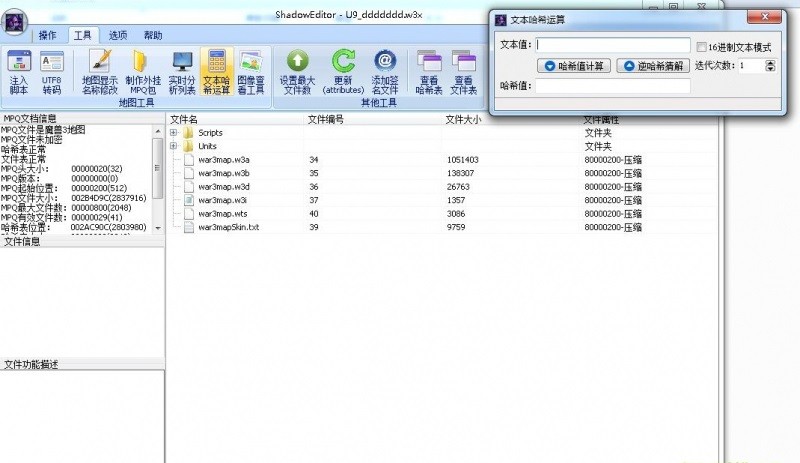Image resolution: width=800 pixels, height=463 pixels.
Task: Select Units folder icon
Action: pos(188,146)
